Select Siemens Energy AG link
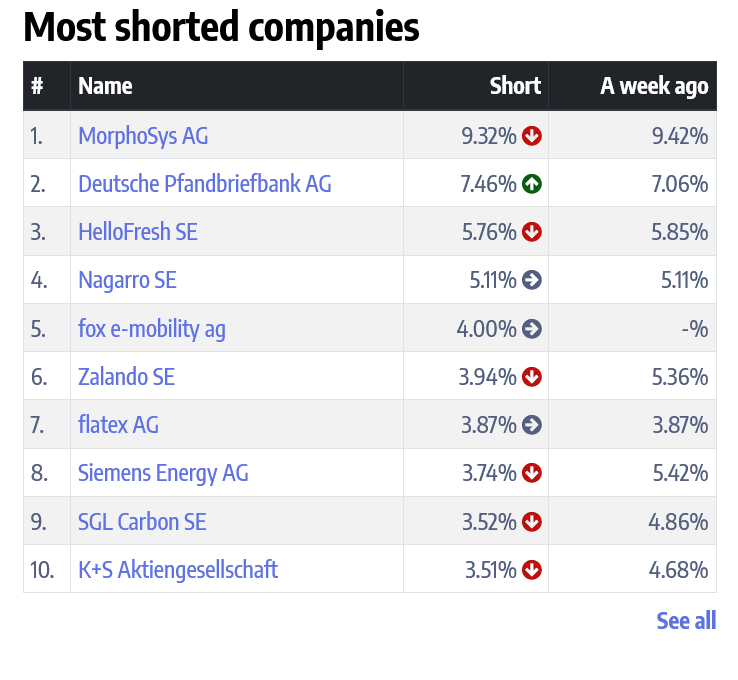Viewport: 738px width, 680px height. click(163, 473)
